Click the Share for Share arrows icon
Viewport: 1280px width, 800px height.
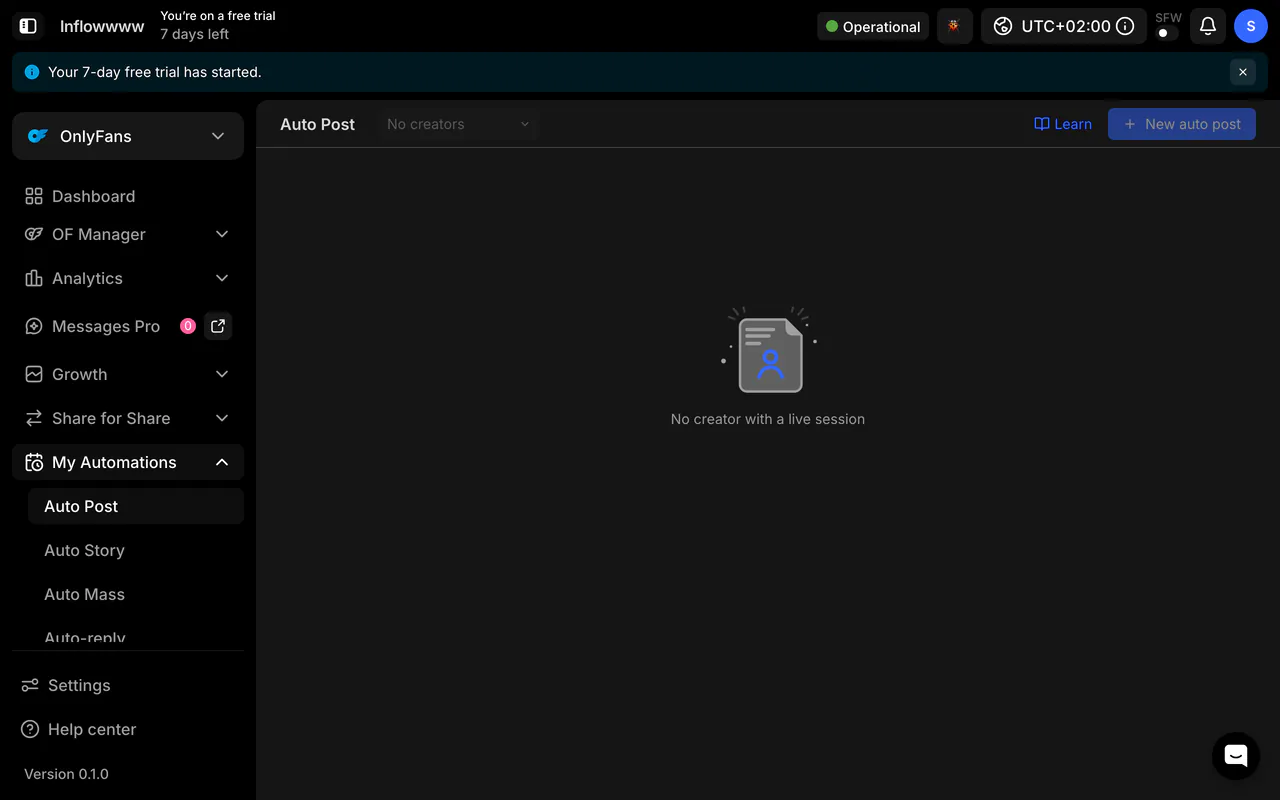pyautogui.click(x=34, y=418)
